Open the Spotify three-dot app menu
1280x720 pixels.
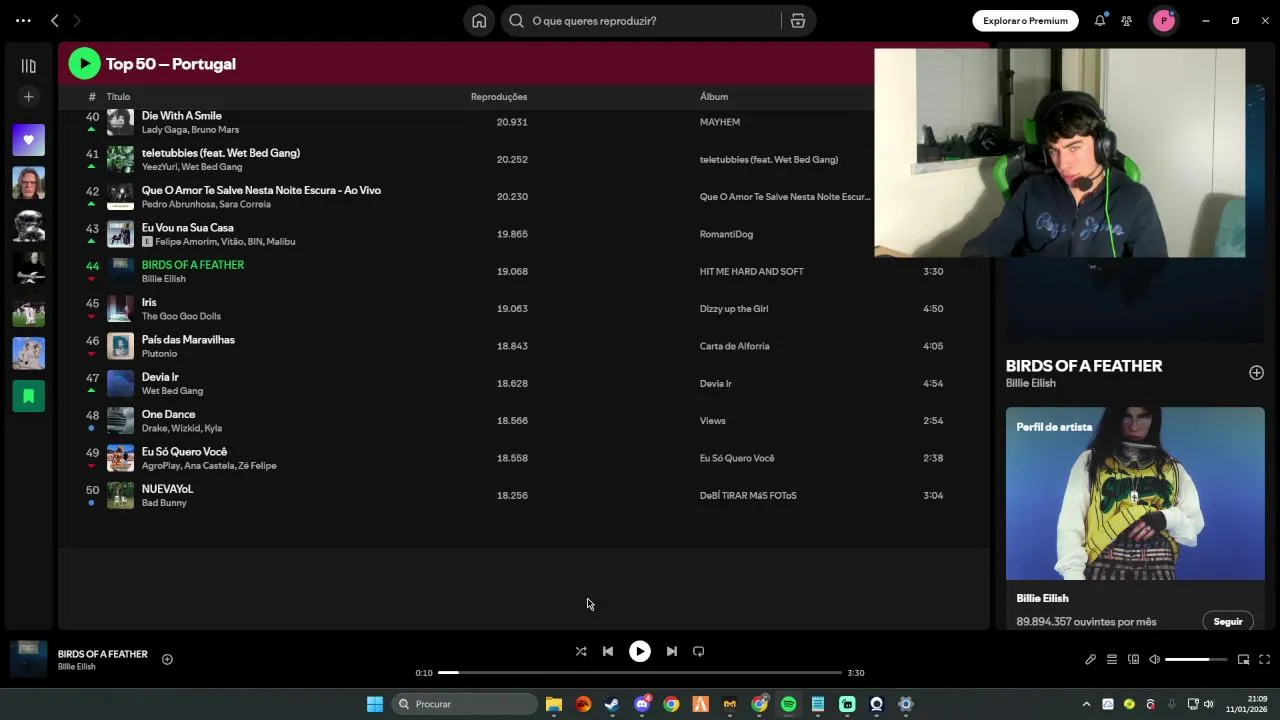click(23, 20)
